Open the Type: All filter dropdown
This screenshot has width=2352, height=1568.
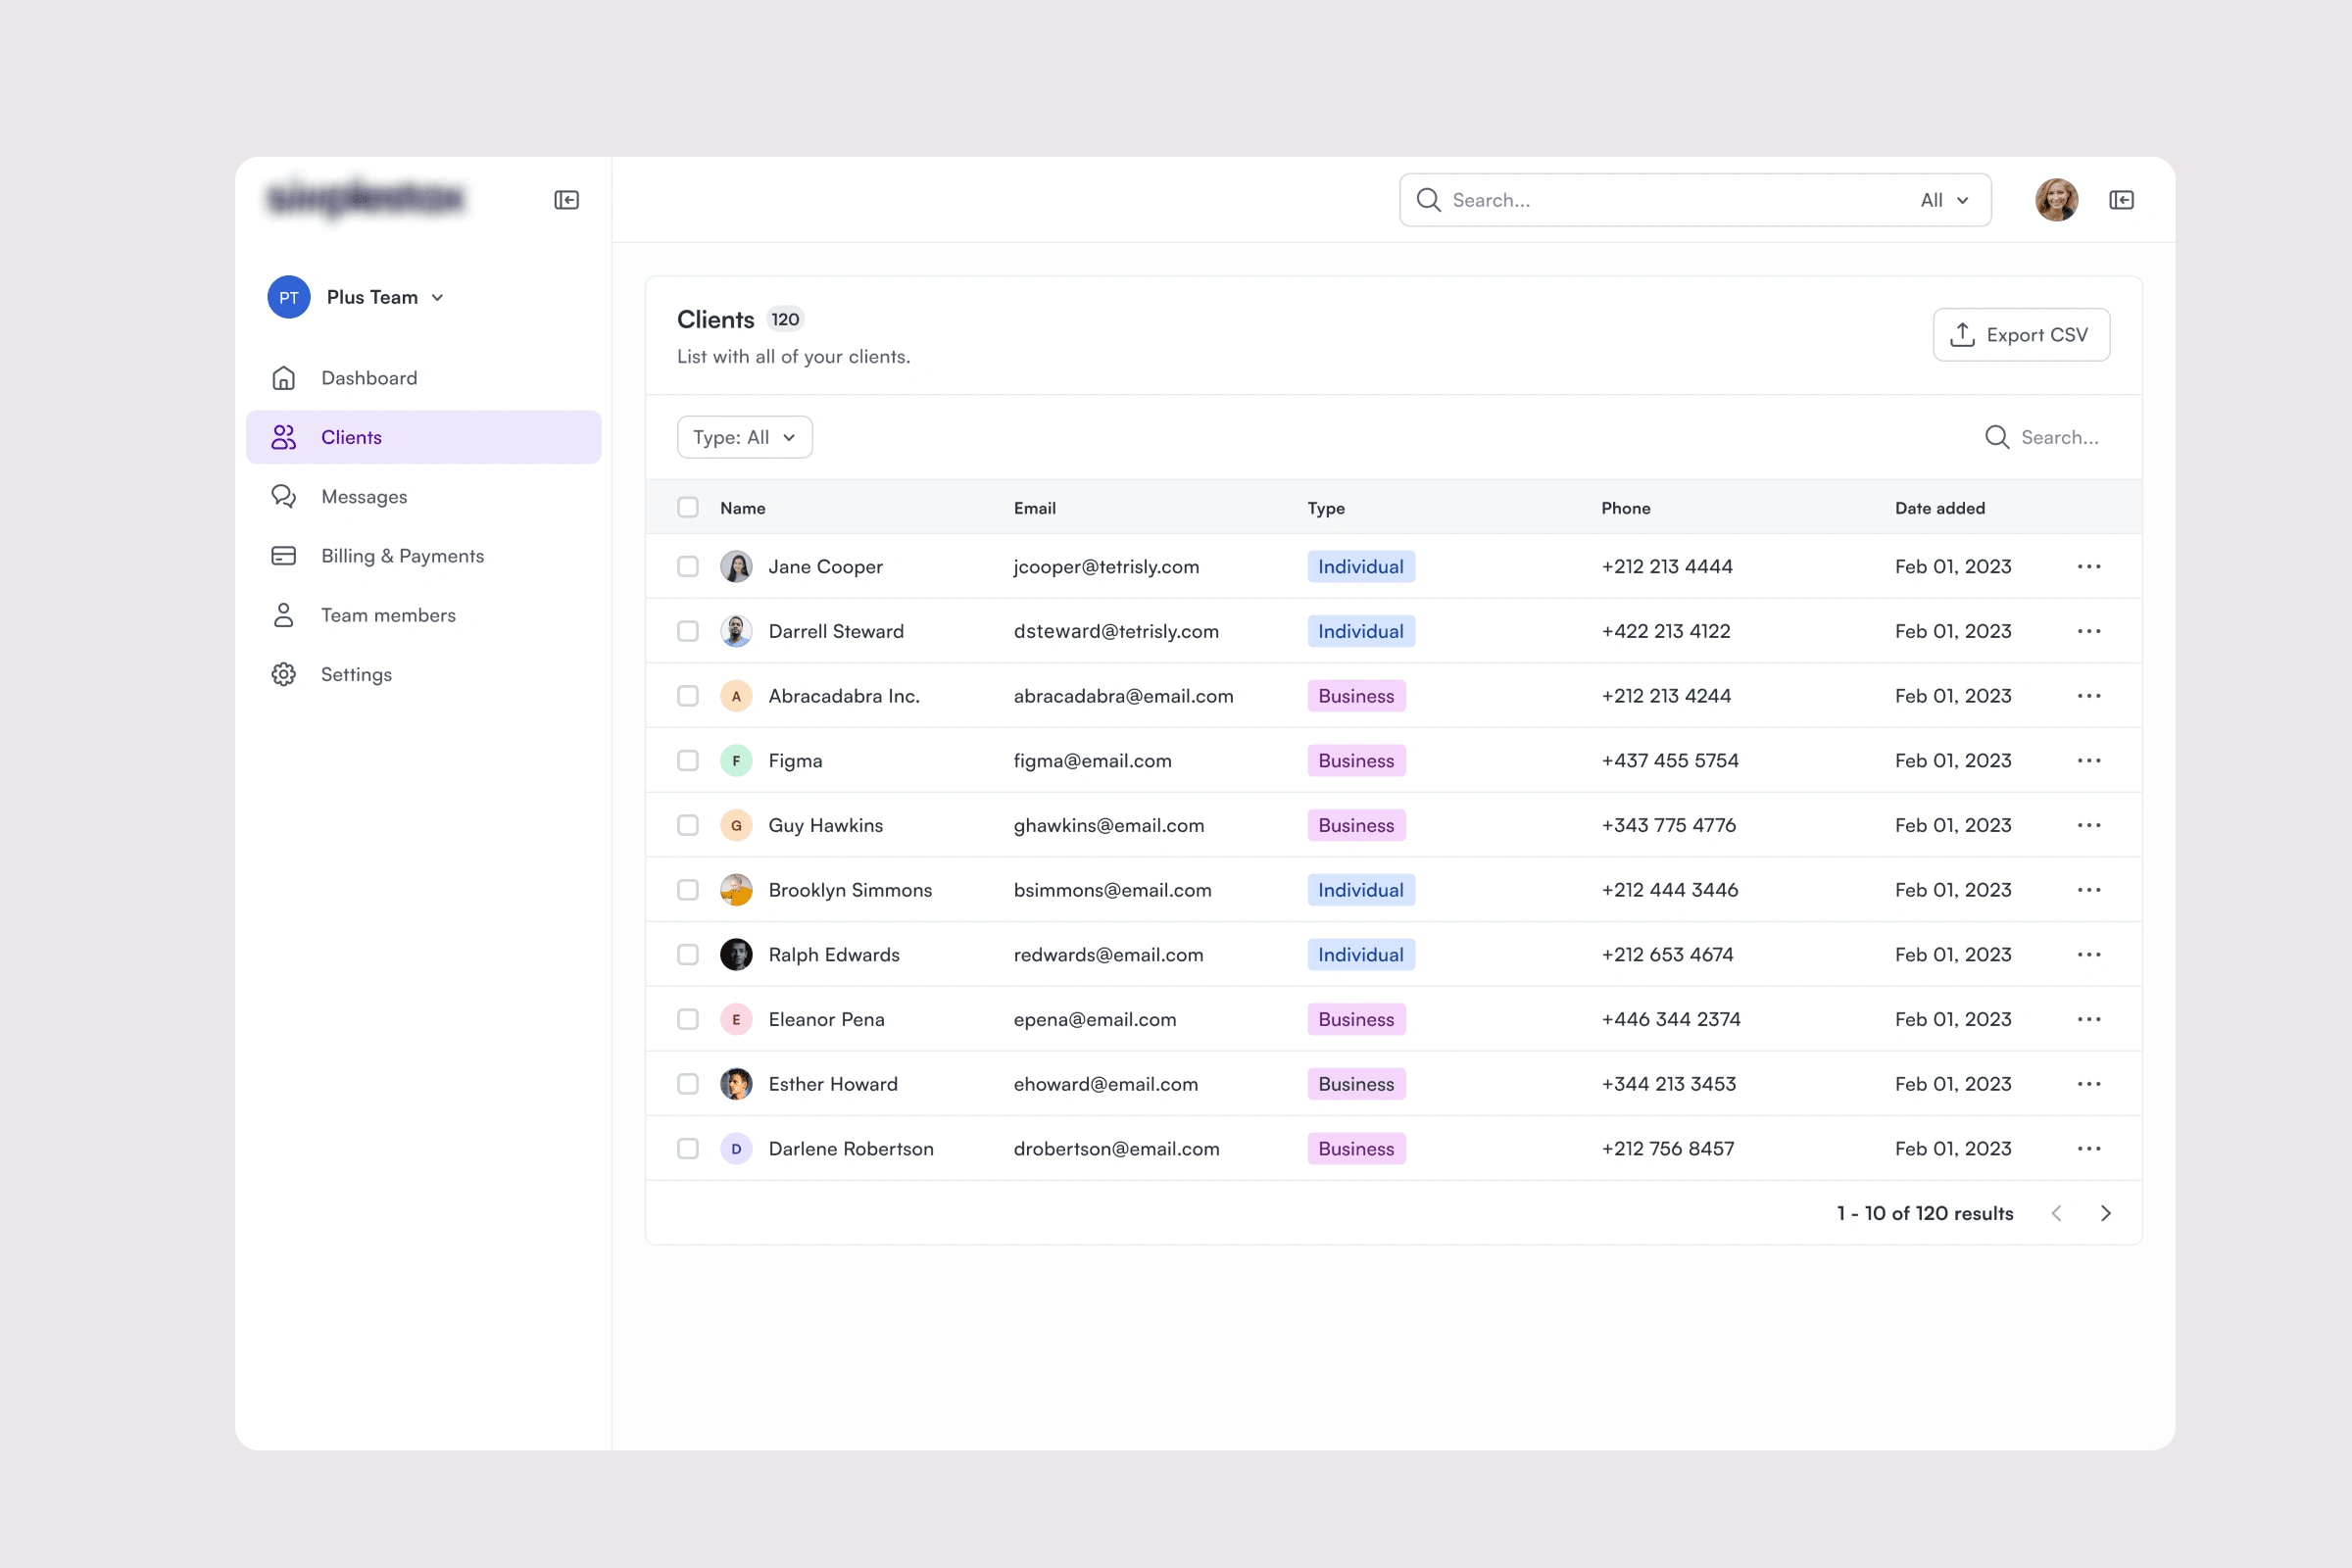(744, 437)
